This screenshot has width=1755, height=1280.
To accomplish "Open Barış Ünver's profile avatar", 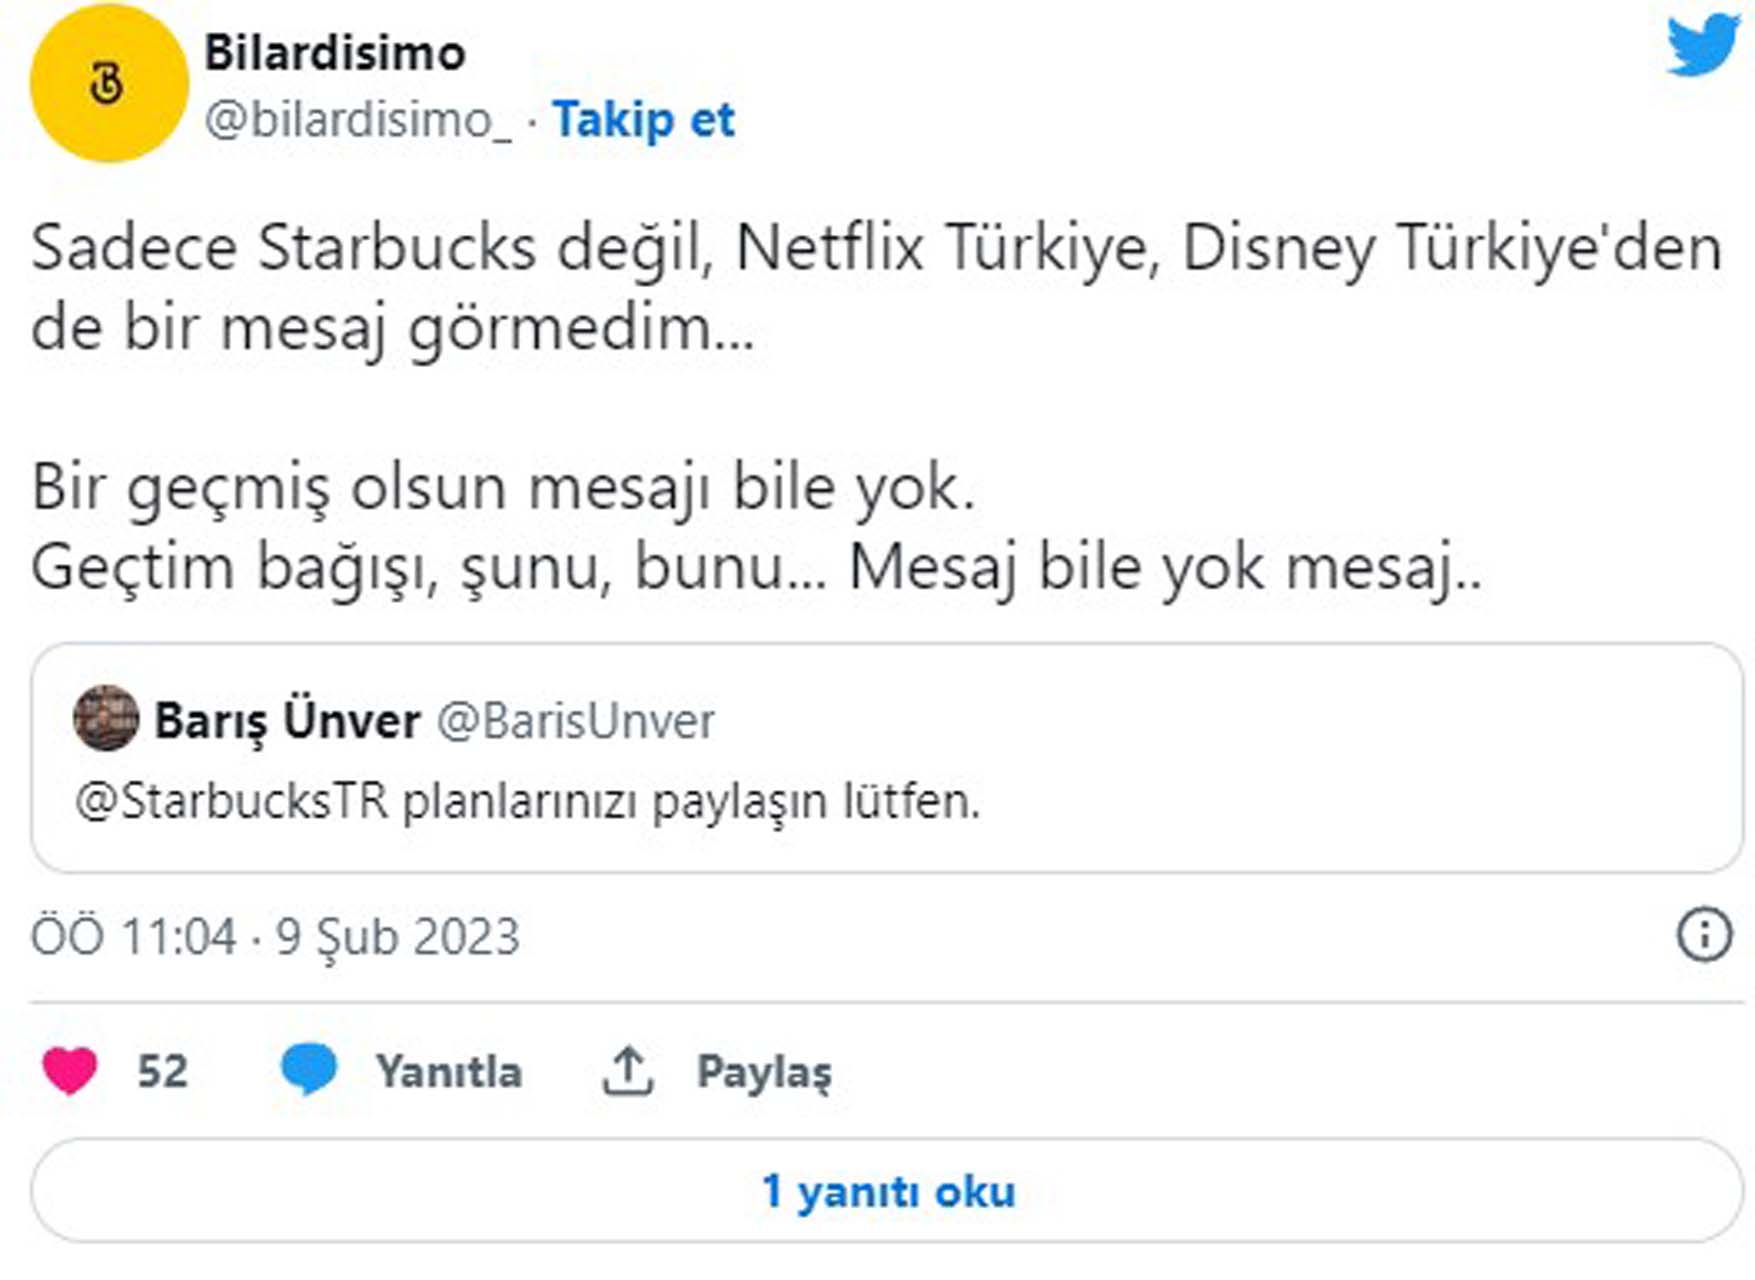I will [110, 722].
